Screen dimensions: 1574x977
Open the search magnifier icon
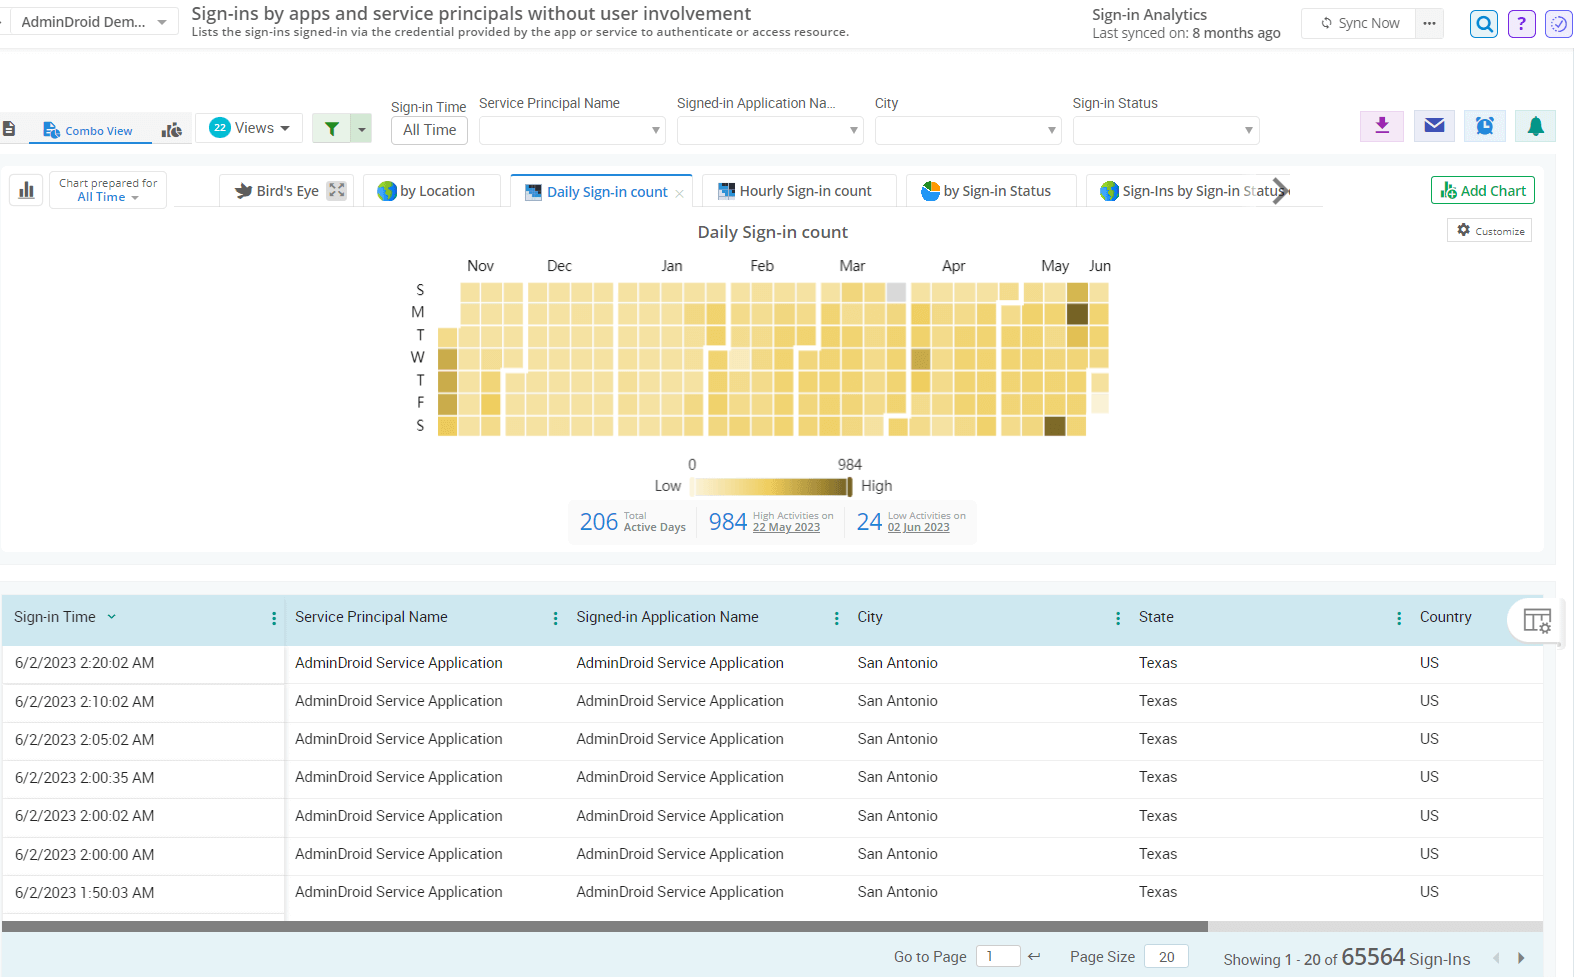coord(1484,23)
